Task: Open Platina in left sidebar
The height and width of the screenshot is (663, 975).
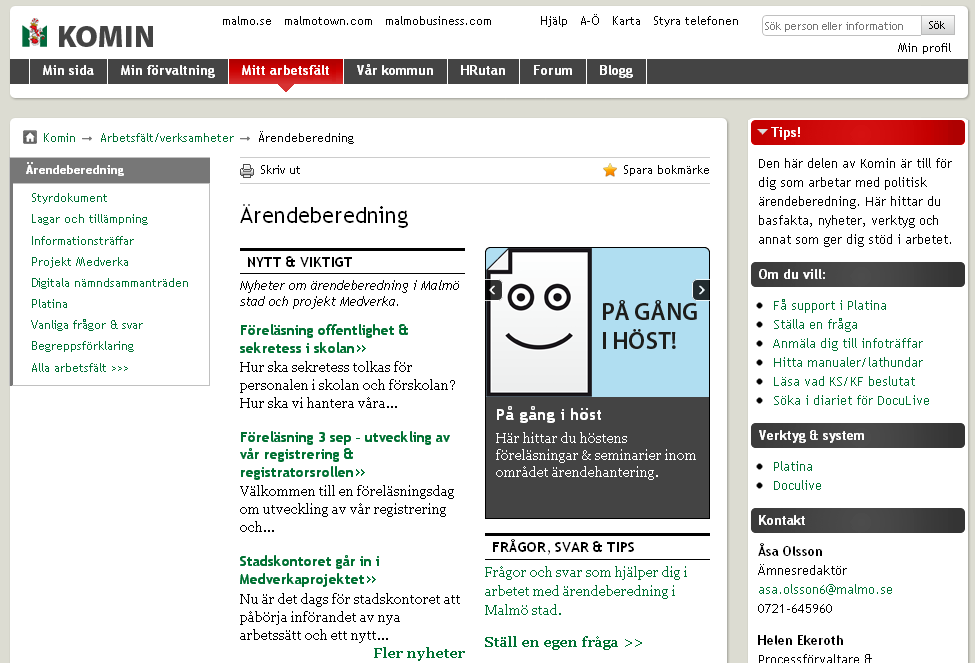Action: (49, 304)
